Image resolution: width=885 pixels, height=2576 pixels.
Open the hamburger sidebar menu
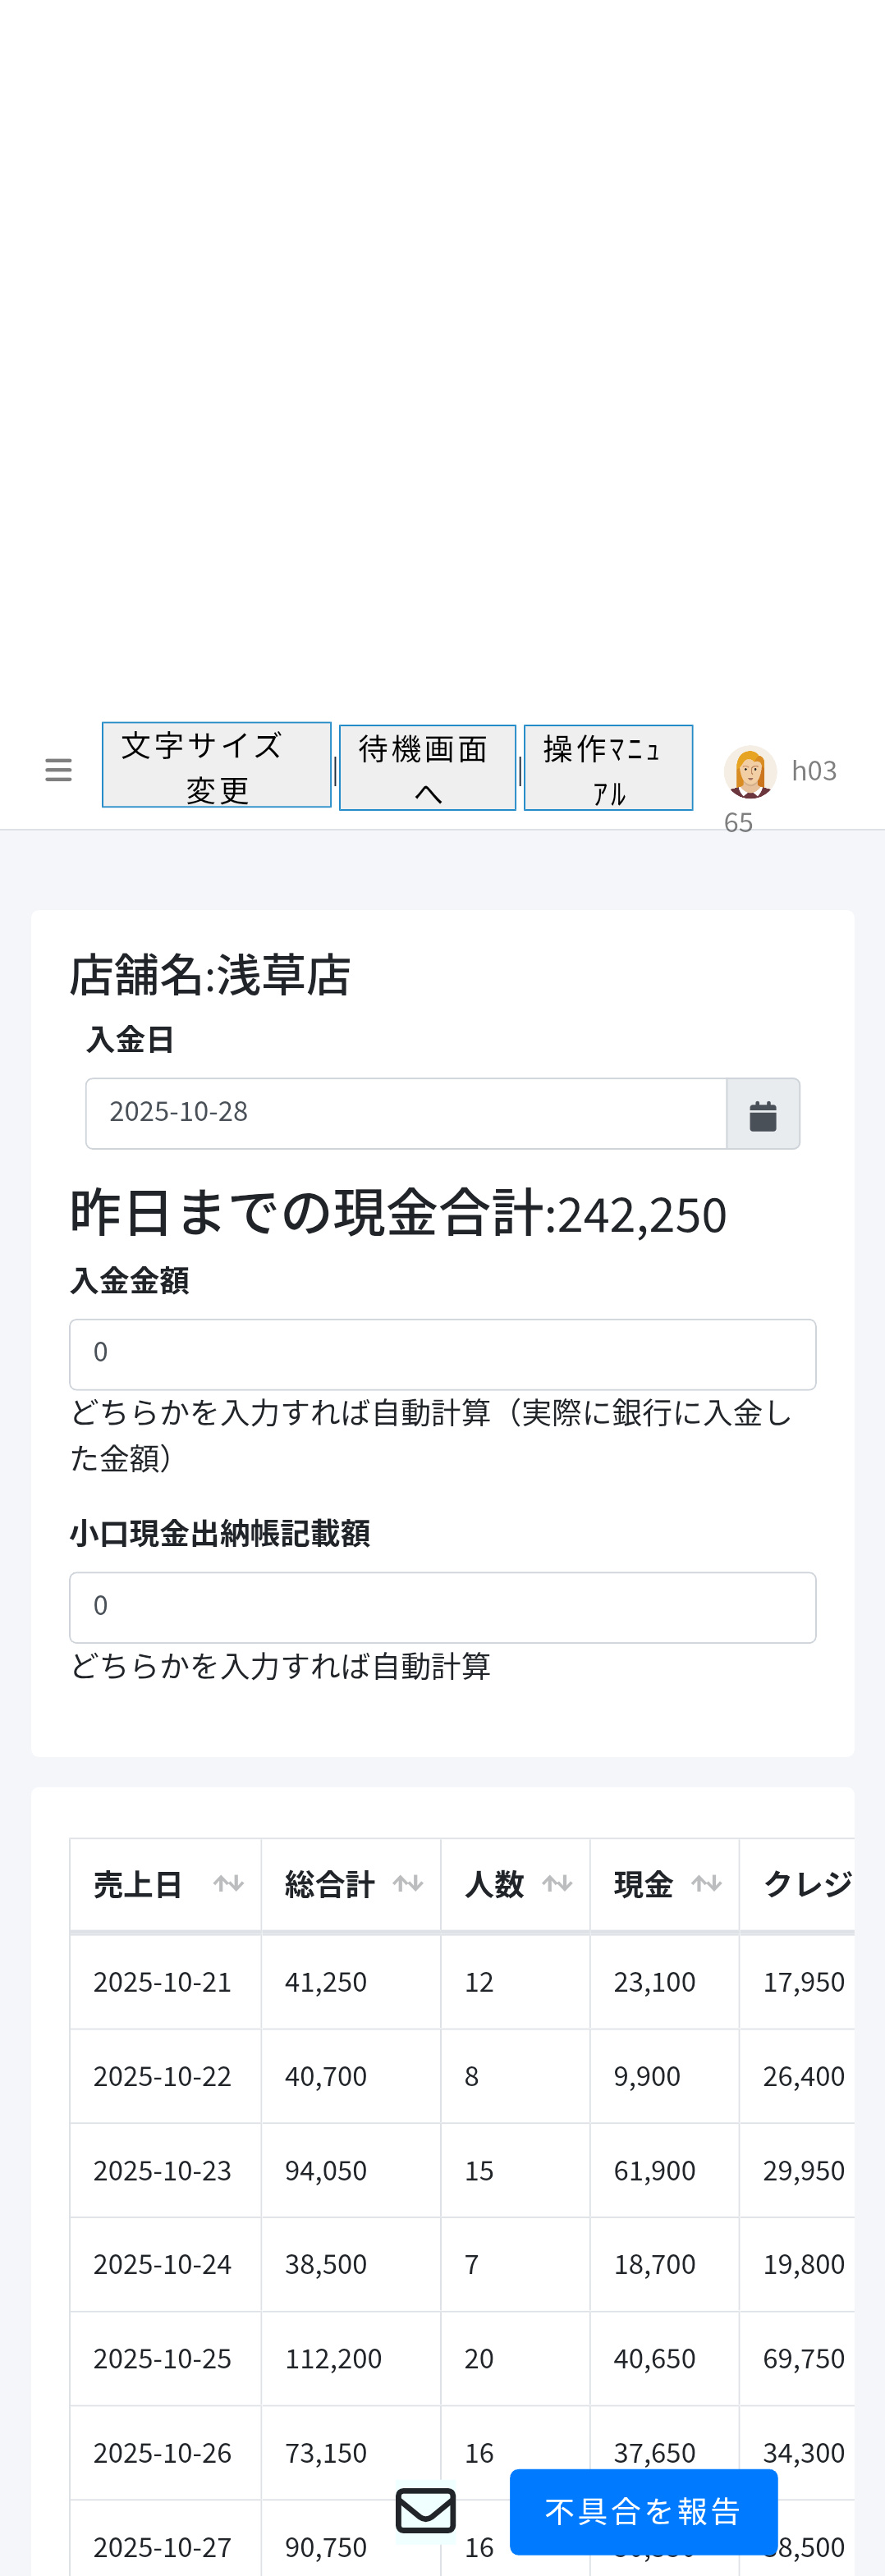click(58, 770)
